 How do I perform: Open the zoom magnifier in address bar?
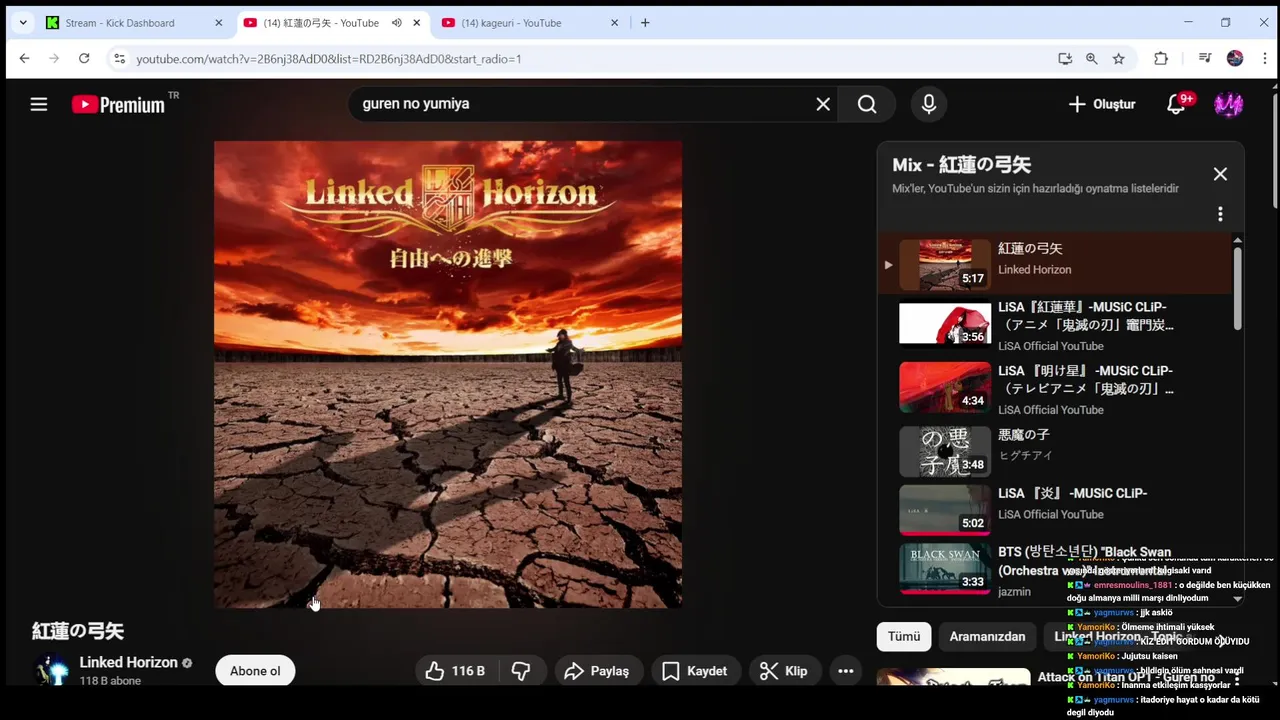tap(1092, 59)
